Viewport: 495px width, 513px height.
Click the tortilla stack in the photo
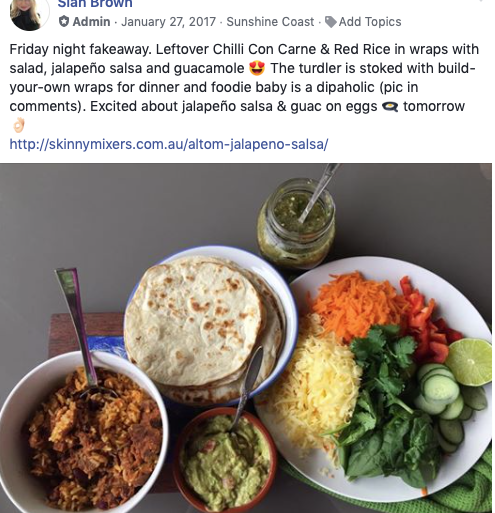204,327
